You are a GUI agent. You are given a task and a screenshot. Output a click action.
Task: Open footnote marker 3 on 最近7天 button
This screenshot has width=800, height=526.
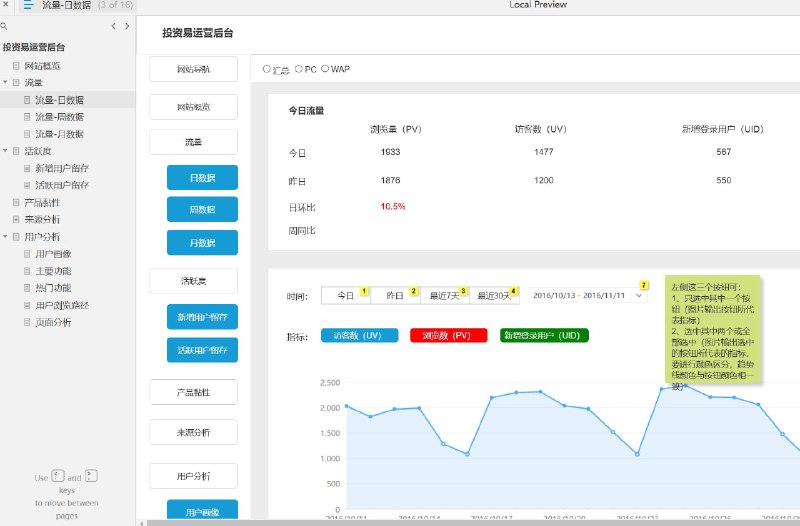point(463,291)
